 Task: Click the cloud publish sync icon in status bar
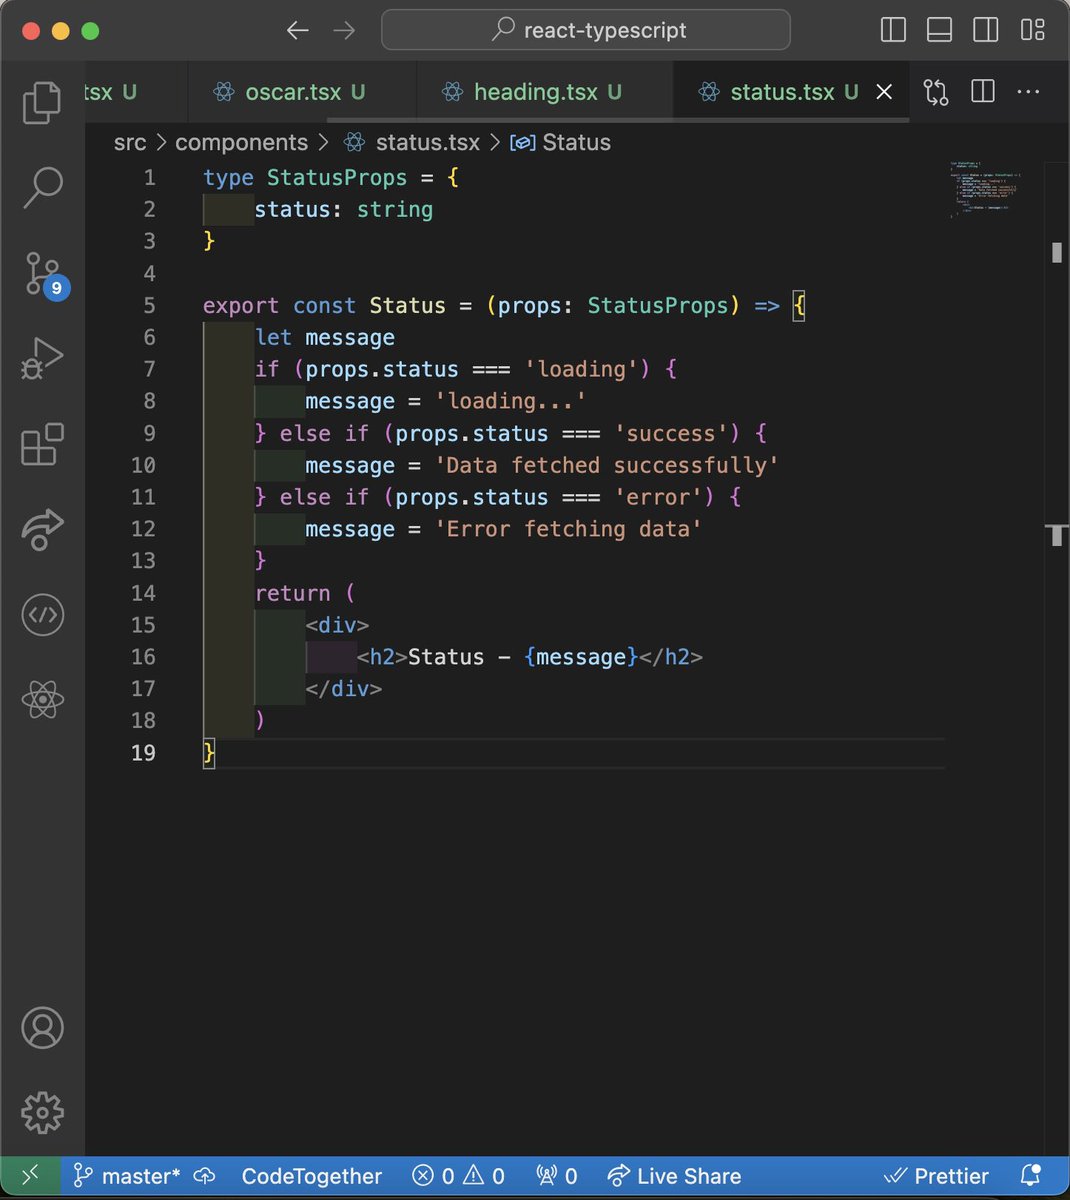[204, 1176]
